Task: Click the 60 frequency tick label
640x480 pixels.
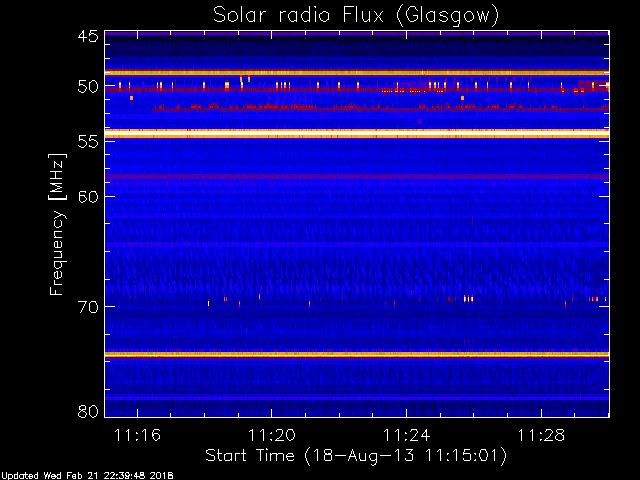Action: click(x=88, y=197)
